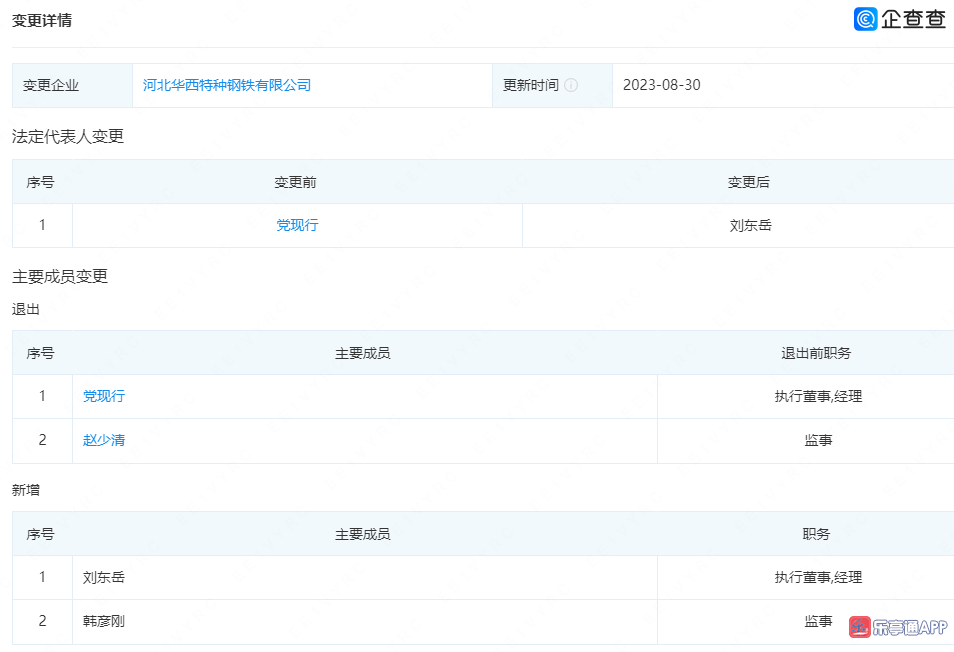Click the 变更后 column header
Image resolution: width=954 pixels, height=652 pixels.
click(x=749, y=182)
